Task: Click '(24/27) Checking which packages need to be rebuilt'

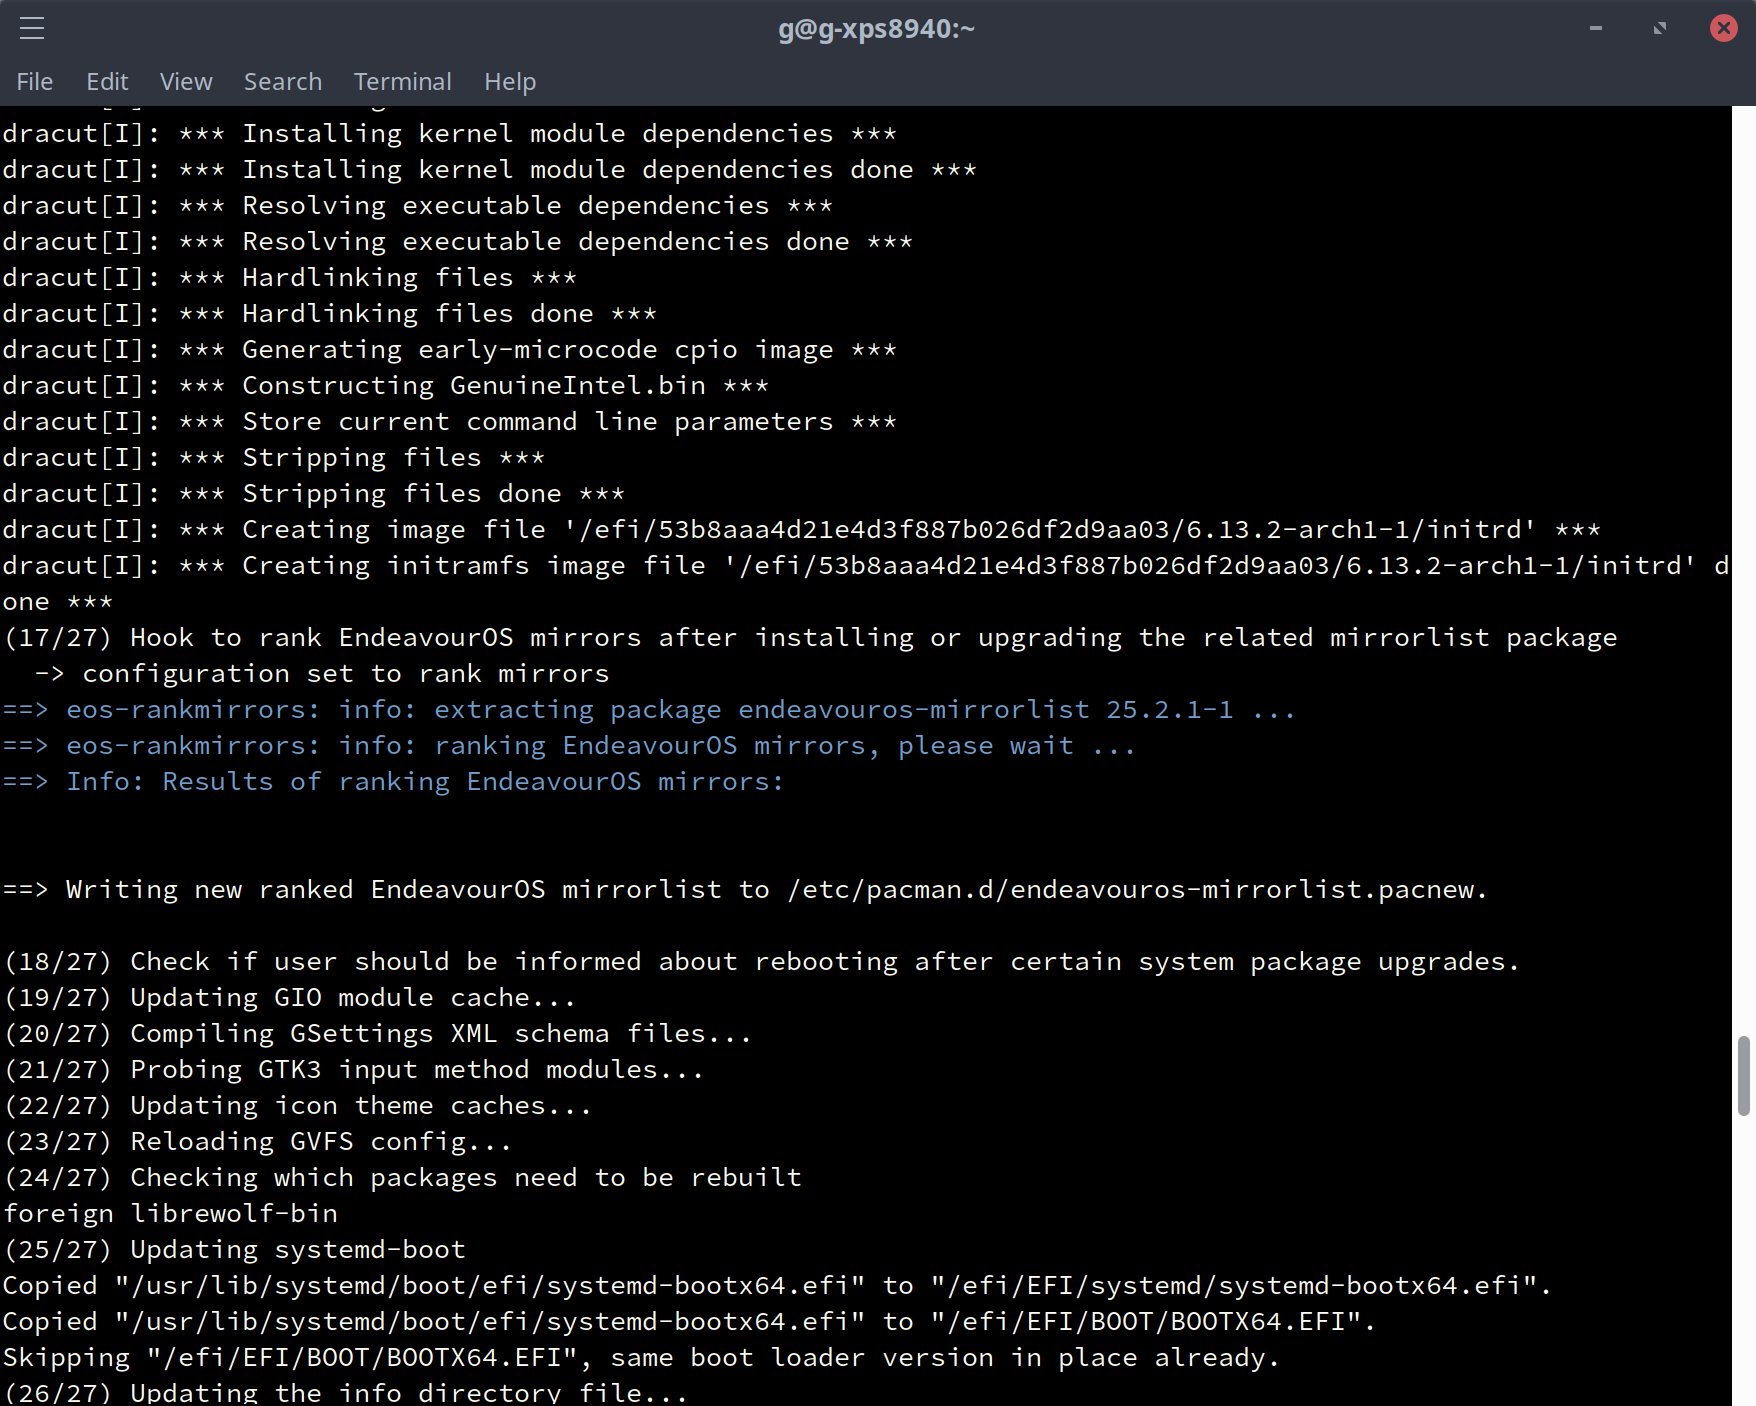Action: point(401,1178)
